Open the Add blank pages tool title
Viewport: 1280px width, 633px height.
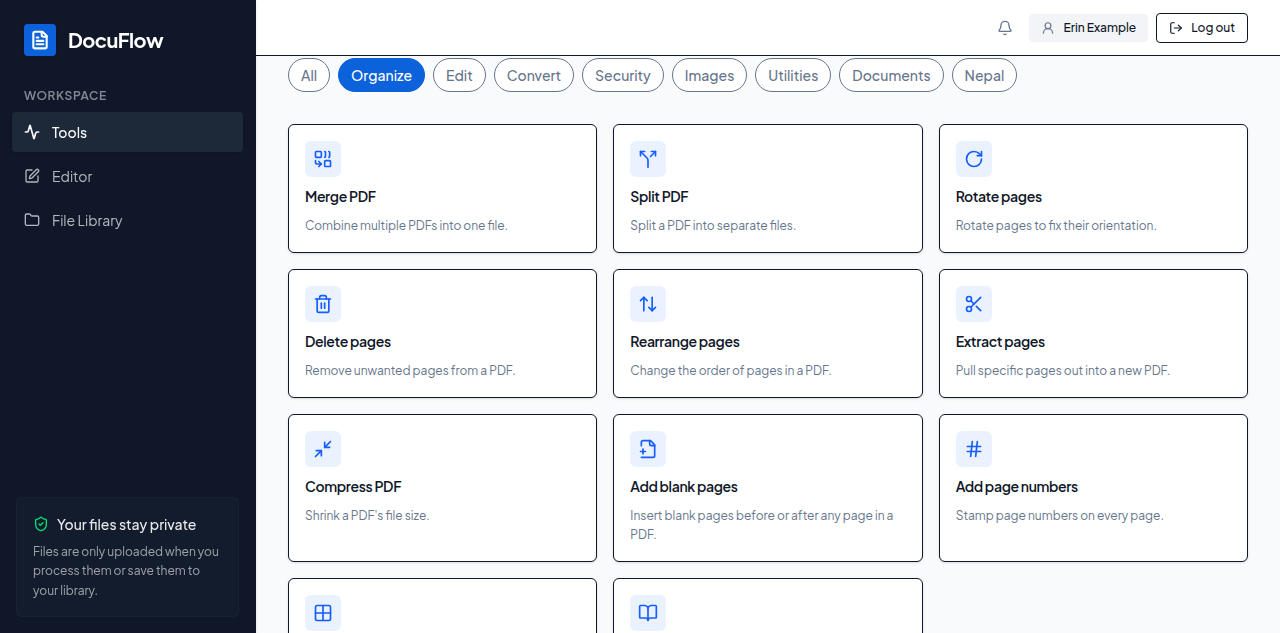pos(684,487)
